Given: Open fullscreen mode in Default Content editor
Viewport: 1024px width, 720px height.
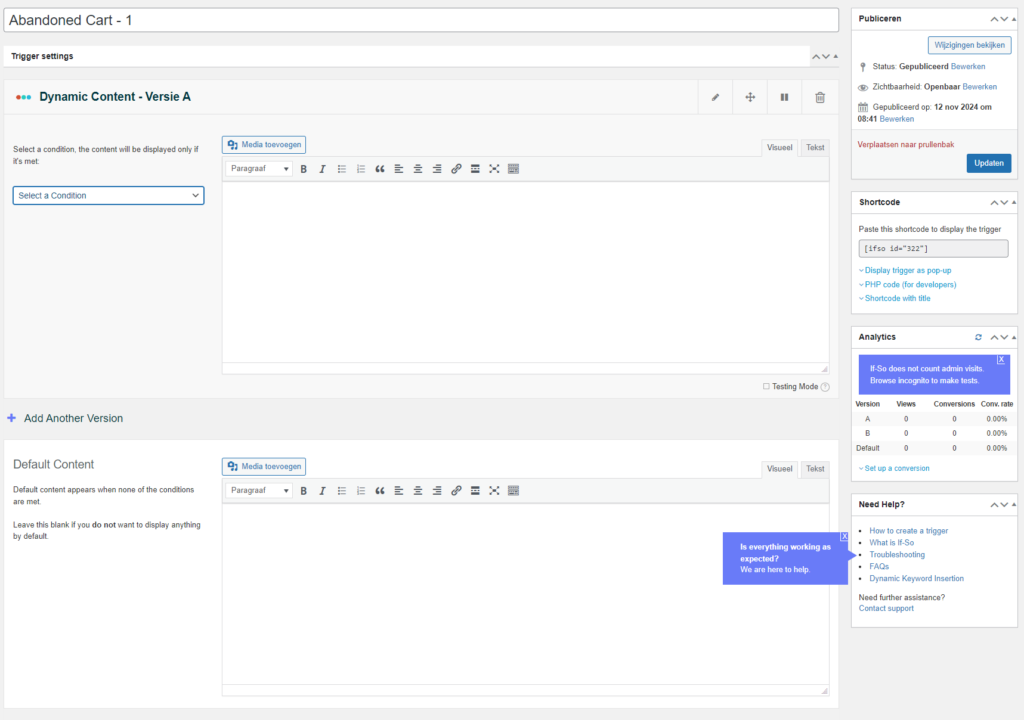Looking at the screenshot, I should (494, 491).
